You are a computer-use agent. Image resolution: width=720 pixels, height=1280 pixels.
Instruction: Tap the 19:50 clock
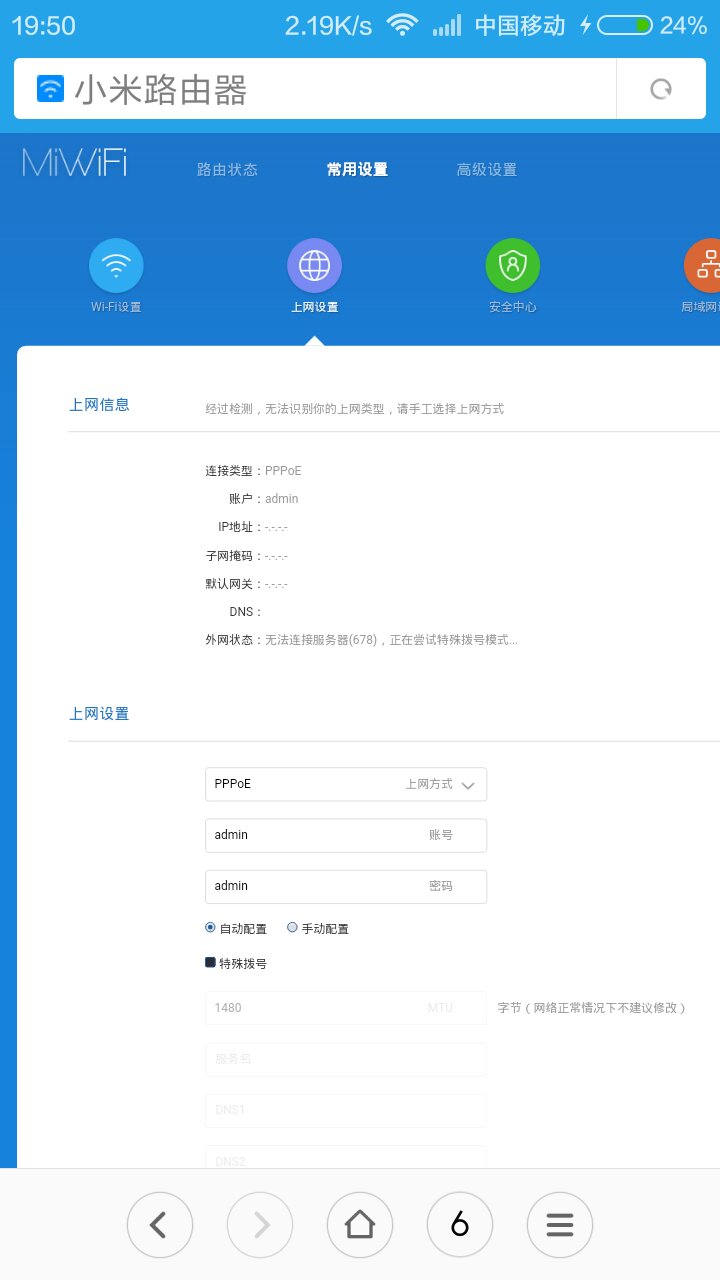[x=43, y=25]
